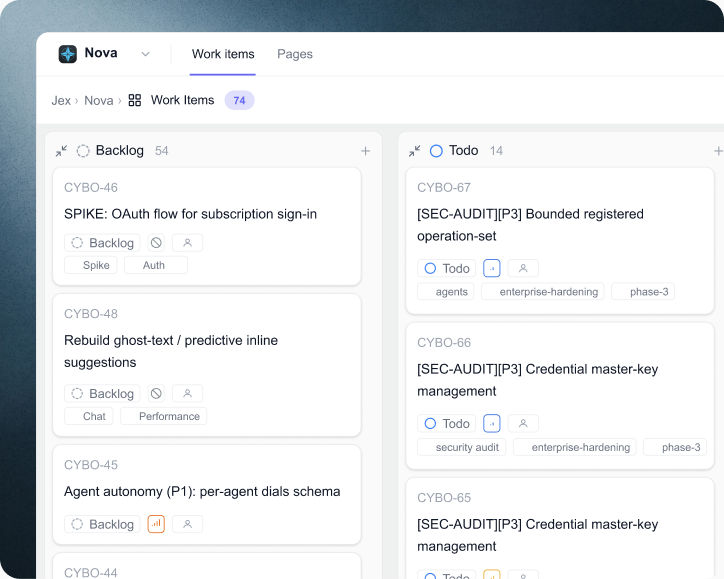Viewport: 724px width, 579px height.
Task: Click phase-3 label on CYBO-67
Action: pyautogui.click(x=643, y=291)
